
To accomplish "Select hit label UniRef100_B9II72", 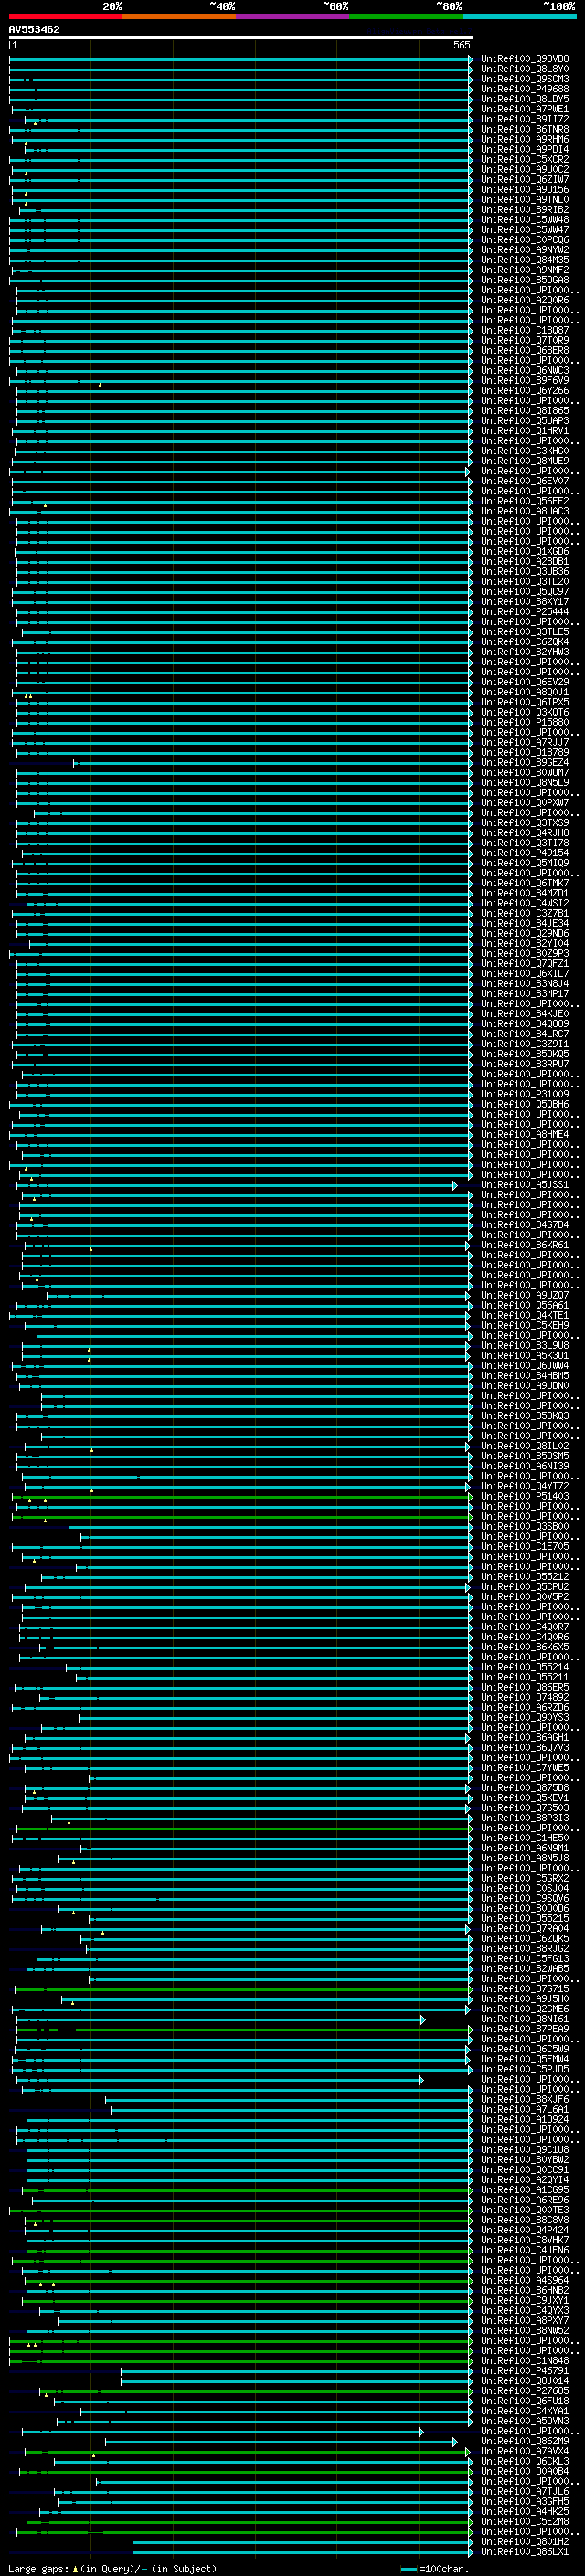I will 525,119.
